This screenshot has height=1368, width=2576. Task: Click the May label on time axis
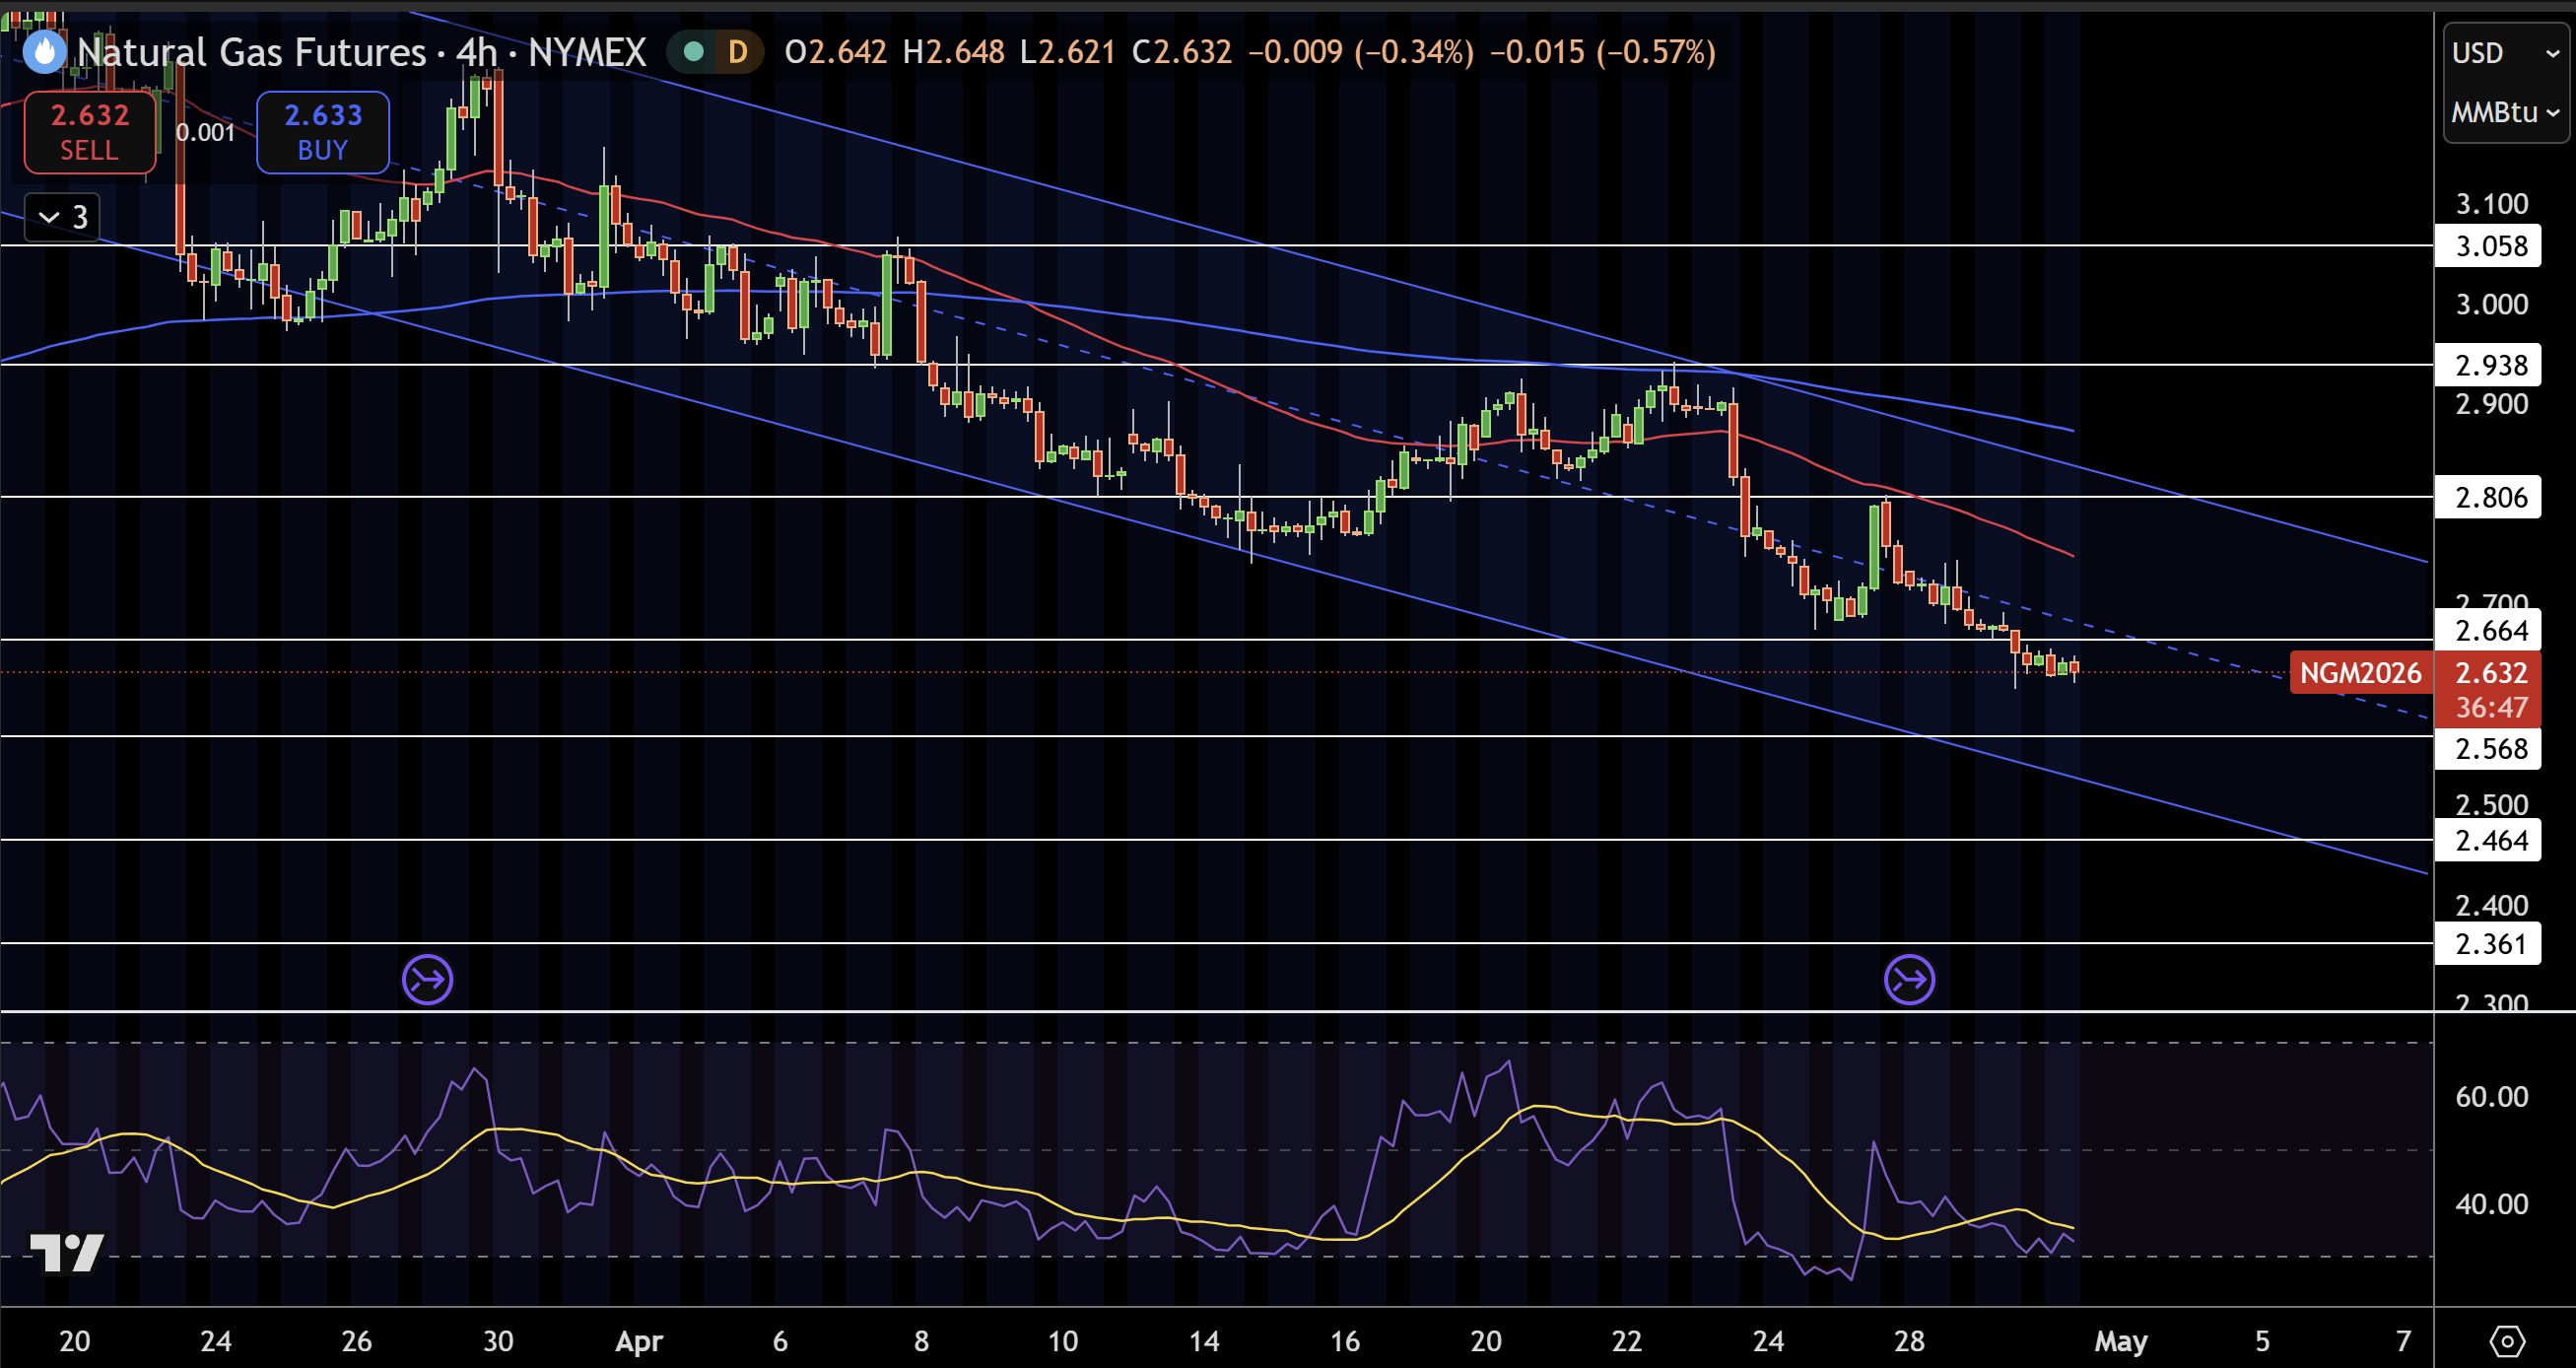pyautogui.click(x=2120, y=1341)
